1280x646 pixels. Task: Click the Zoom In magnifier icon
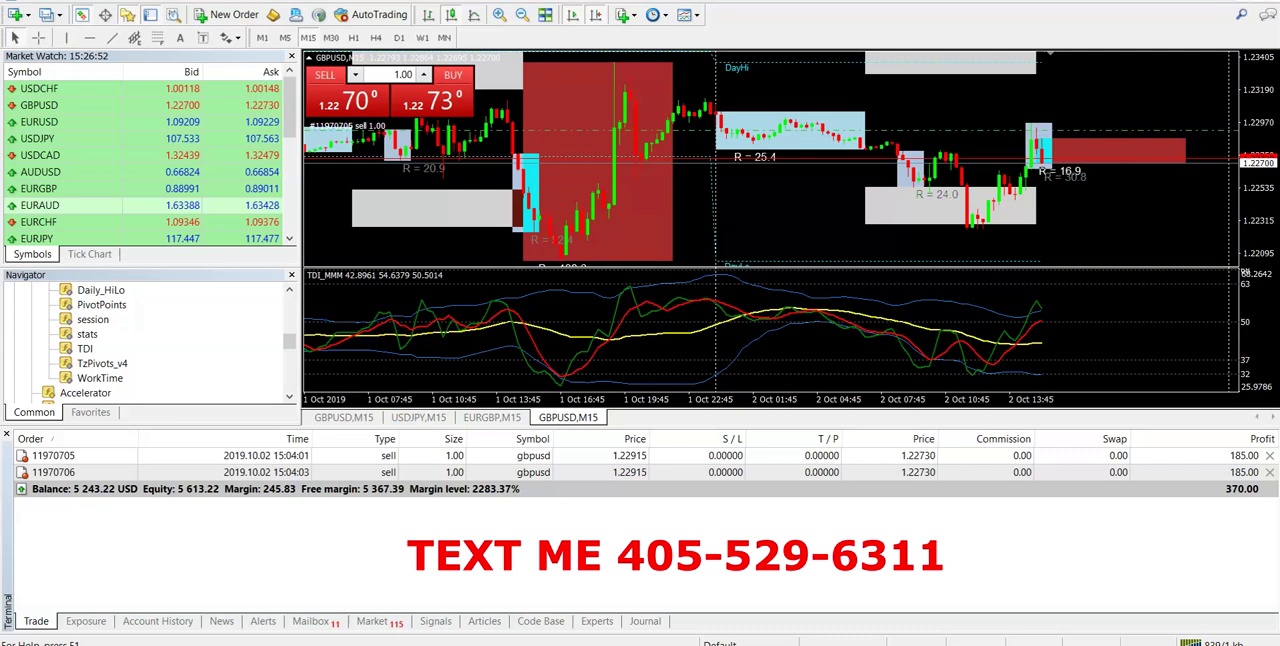point(499,15)
